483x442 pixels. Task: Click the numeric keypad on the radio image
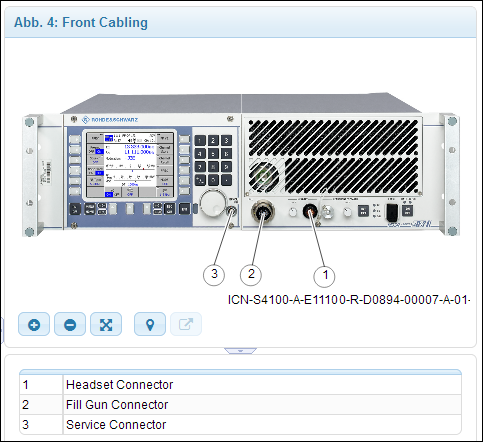pyautogui.click(x=213, y=160)
